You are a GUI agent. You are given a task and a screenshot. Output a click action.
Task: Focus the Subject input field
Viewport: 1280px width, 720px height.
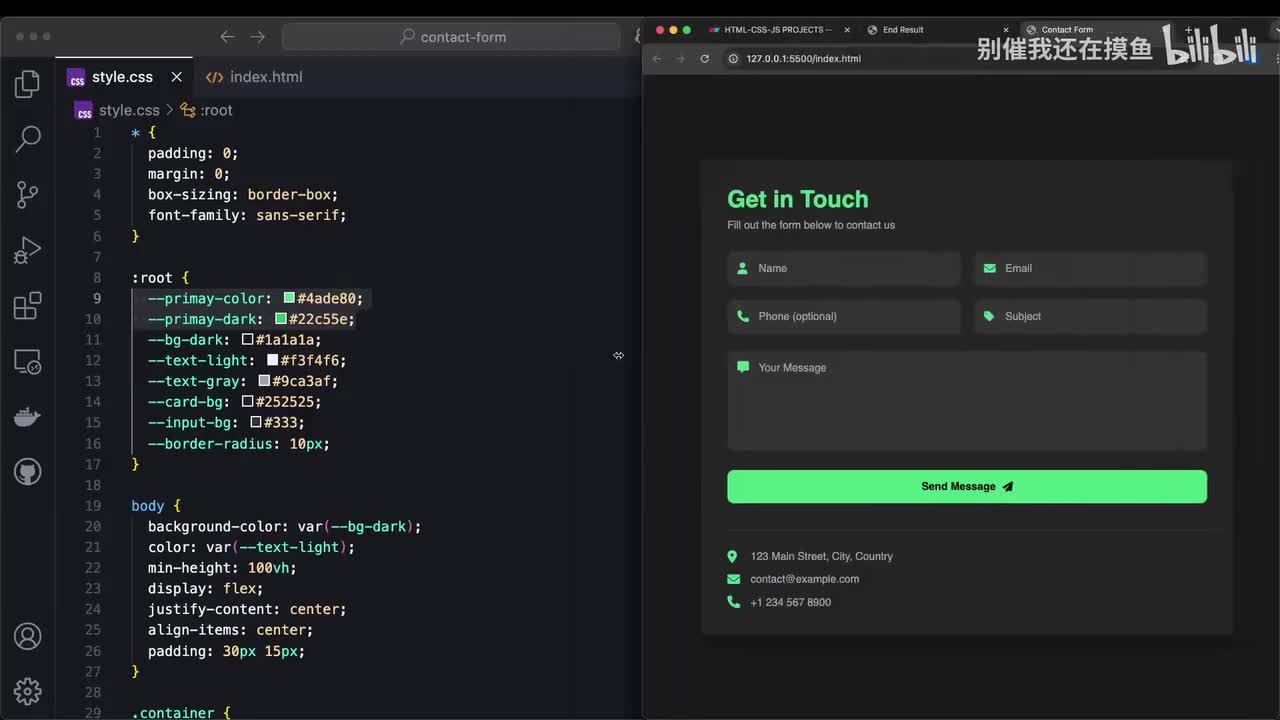click(1091, 316)
